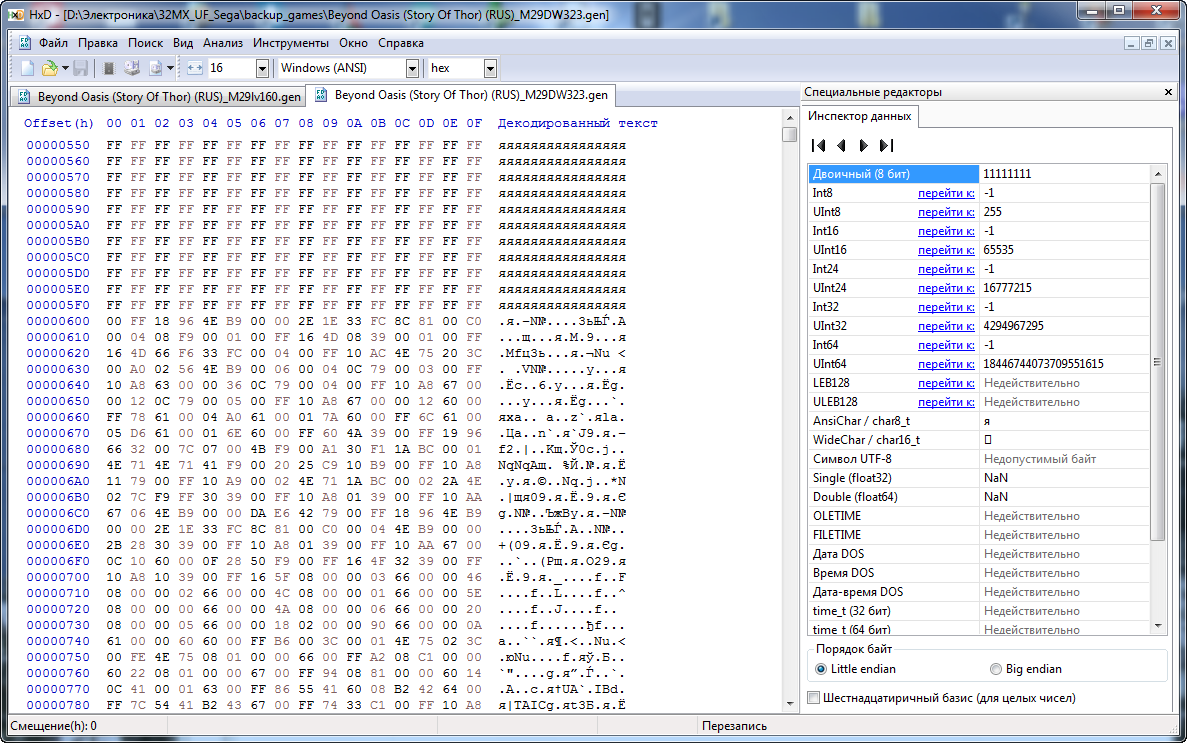Image resolution: width=1187 pixels, height=743 pixels.
Task: Switch to the M29lv160.gen file tab
Action: pyautogui.click(x=160, y=97)
